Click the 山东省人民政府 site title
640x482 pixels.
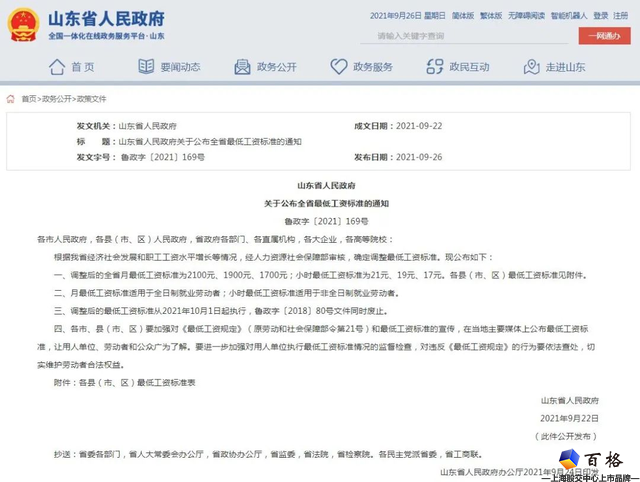pos(107,18)
